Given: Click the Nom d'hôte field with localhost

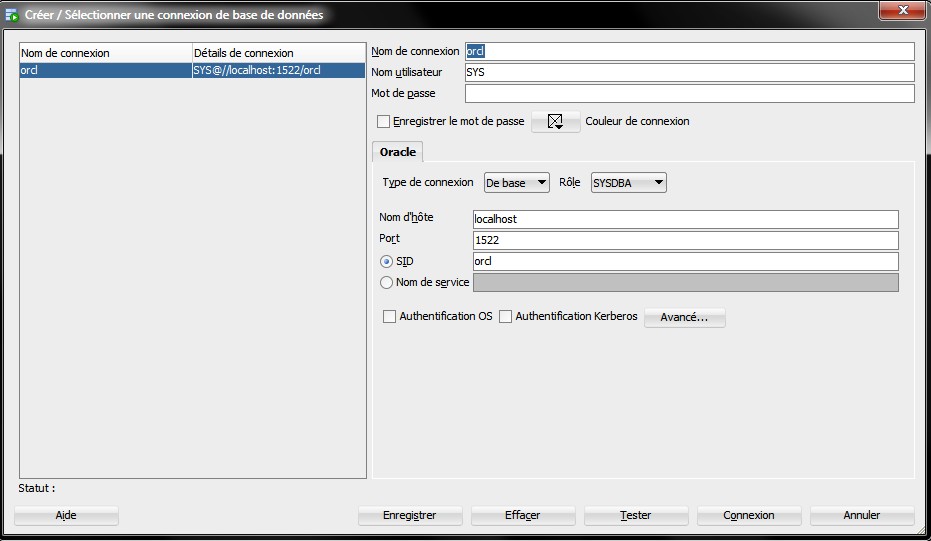Looking at the screenshot, I should click(x=686, y=219).
